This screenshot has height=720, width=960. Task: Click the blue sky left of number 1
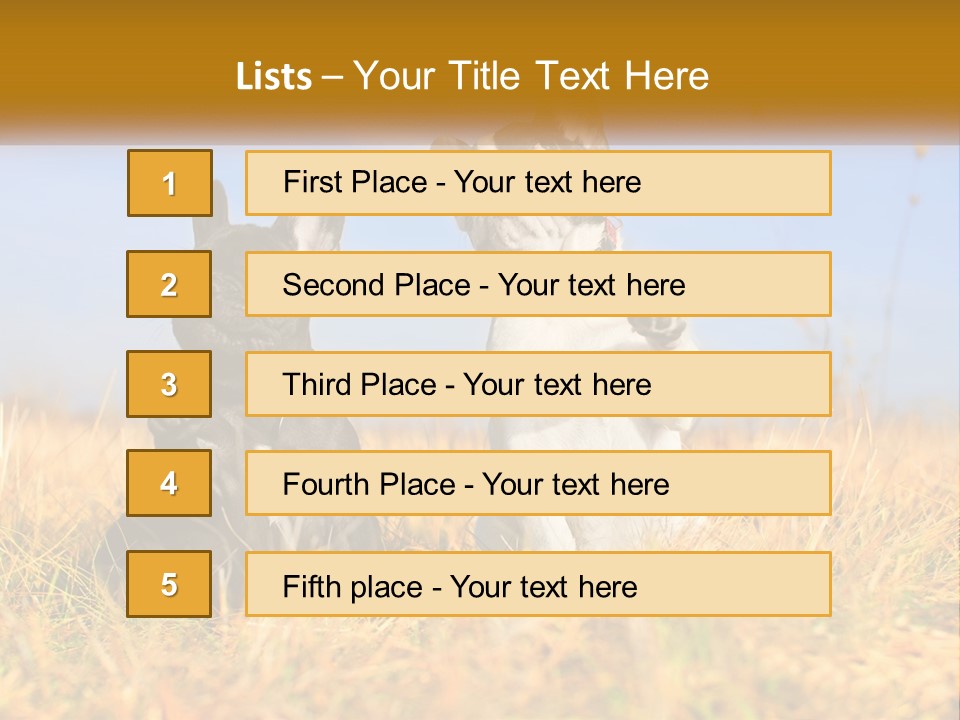(x=60, y=190)
